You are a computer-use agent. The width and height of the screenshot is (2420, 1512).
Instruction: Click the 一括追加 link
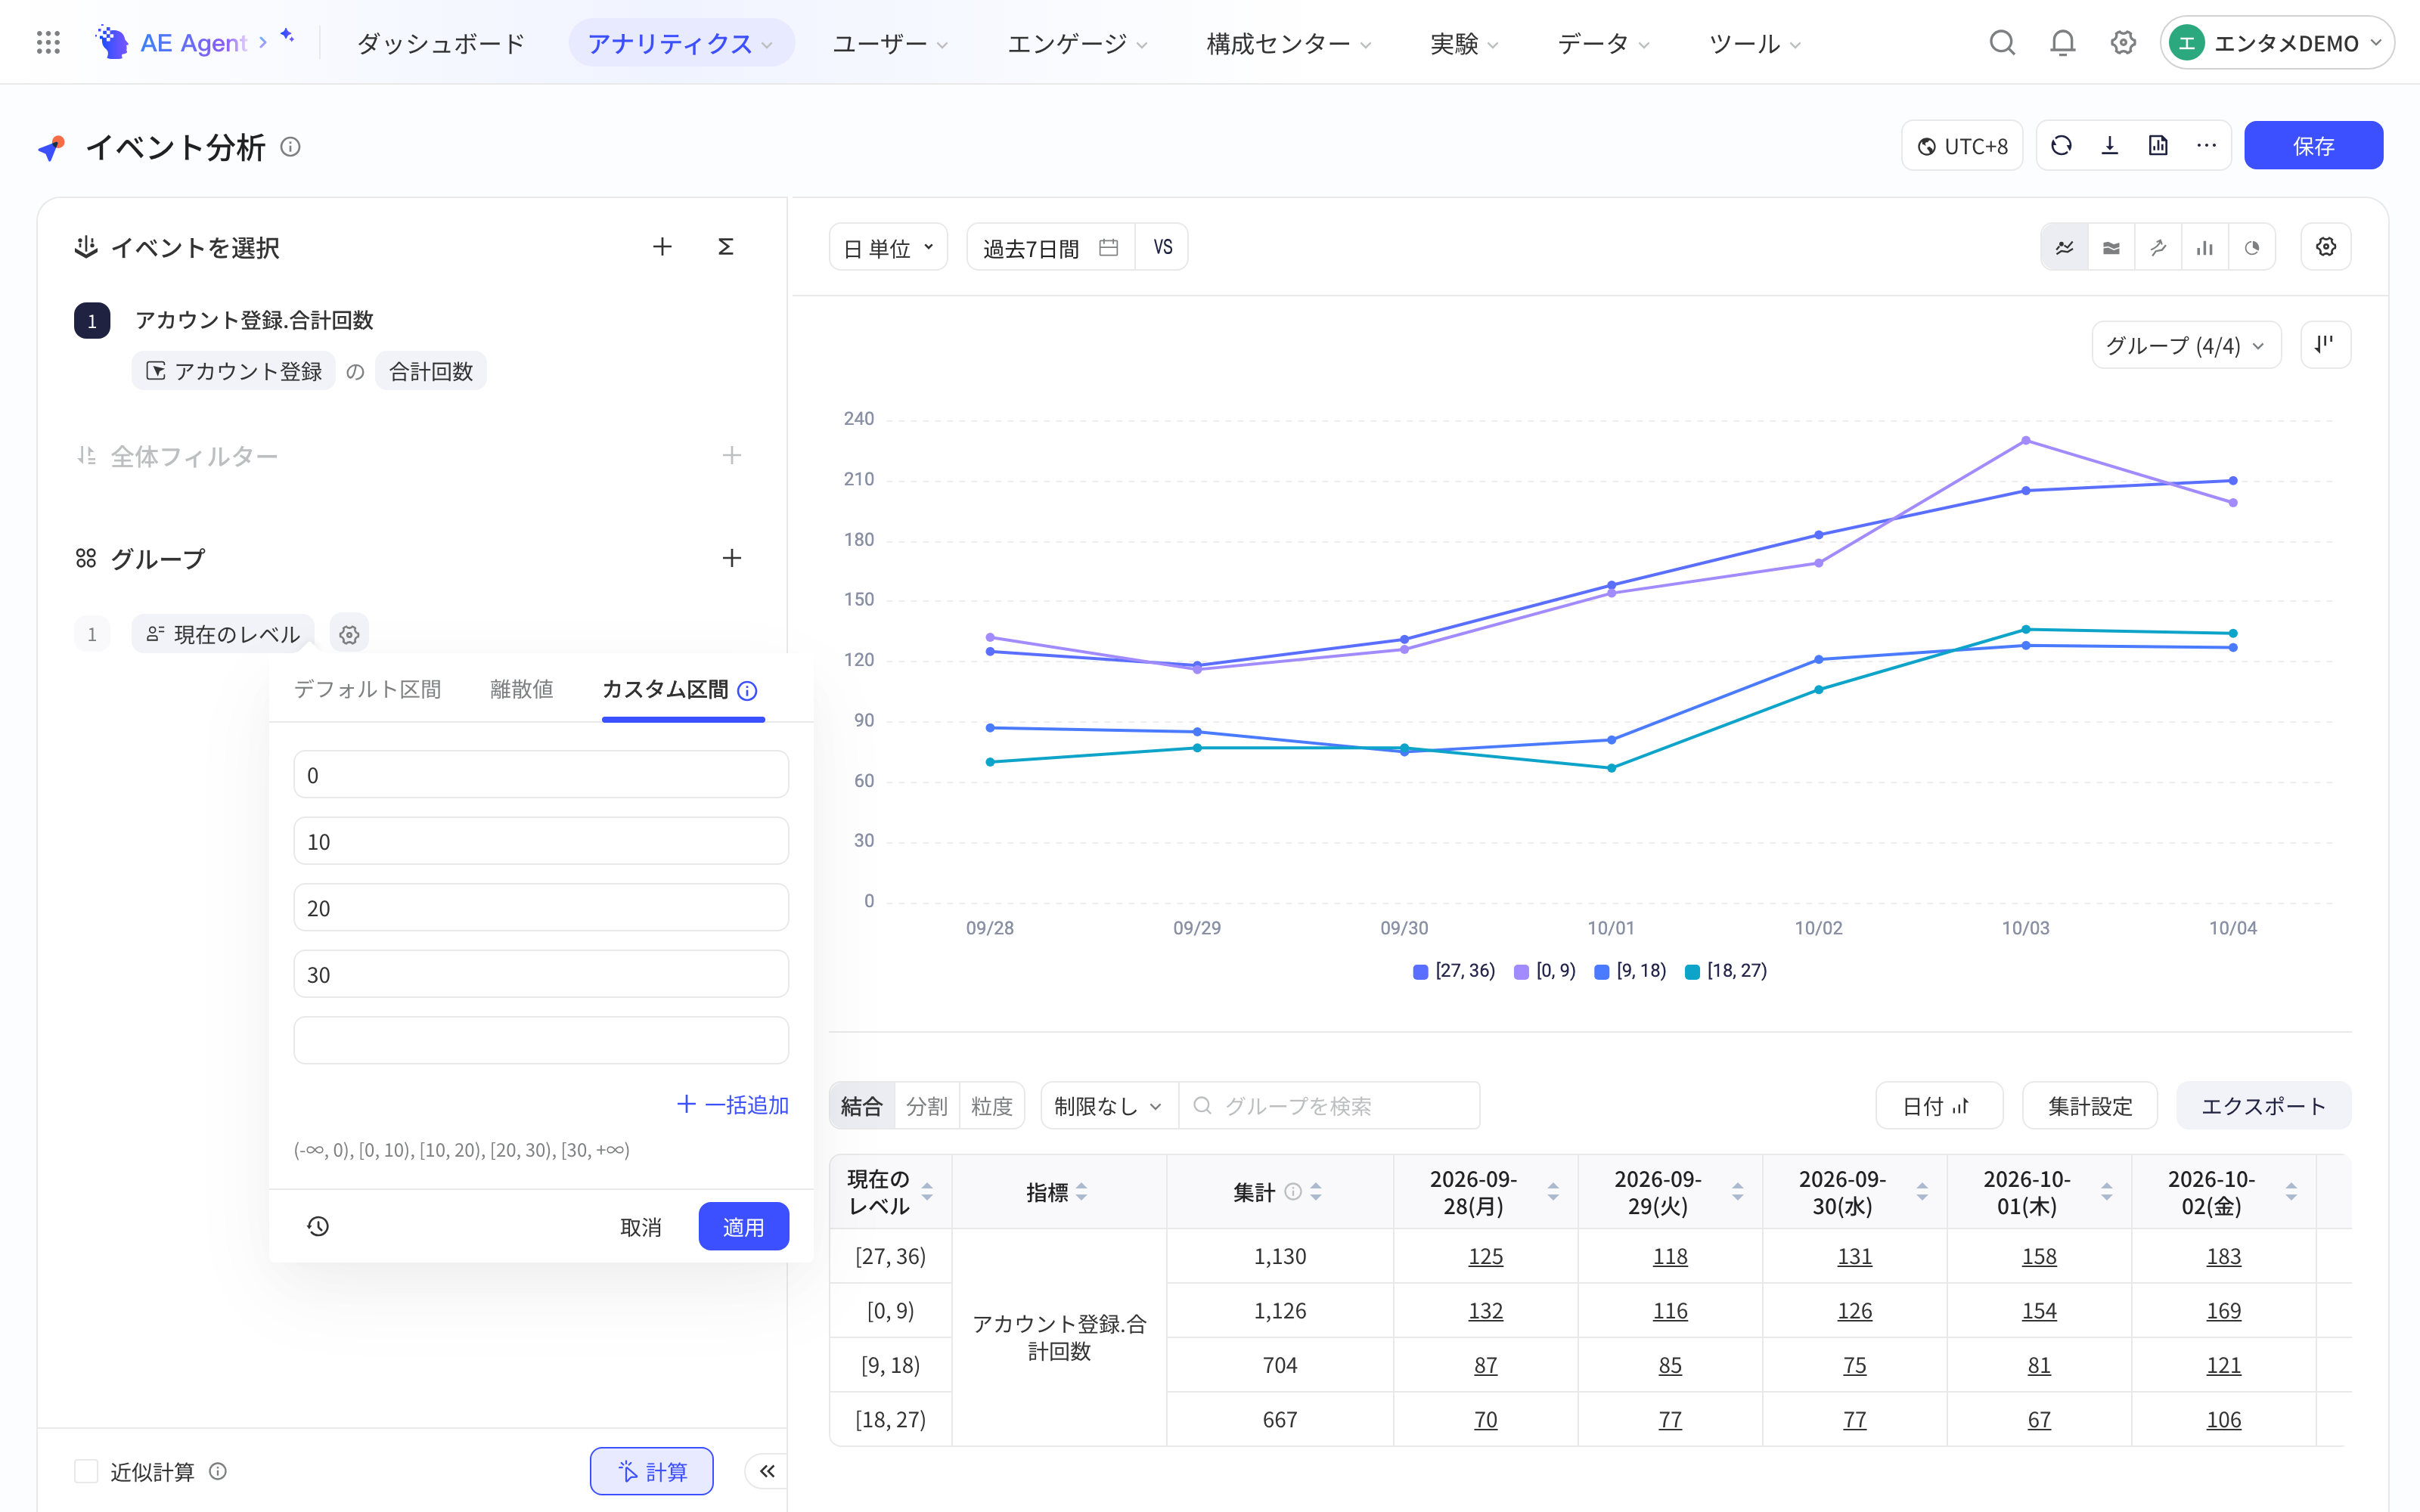[x=733, y=1105]
